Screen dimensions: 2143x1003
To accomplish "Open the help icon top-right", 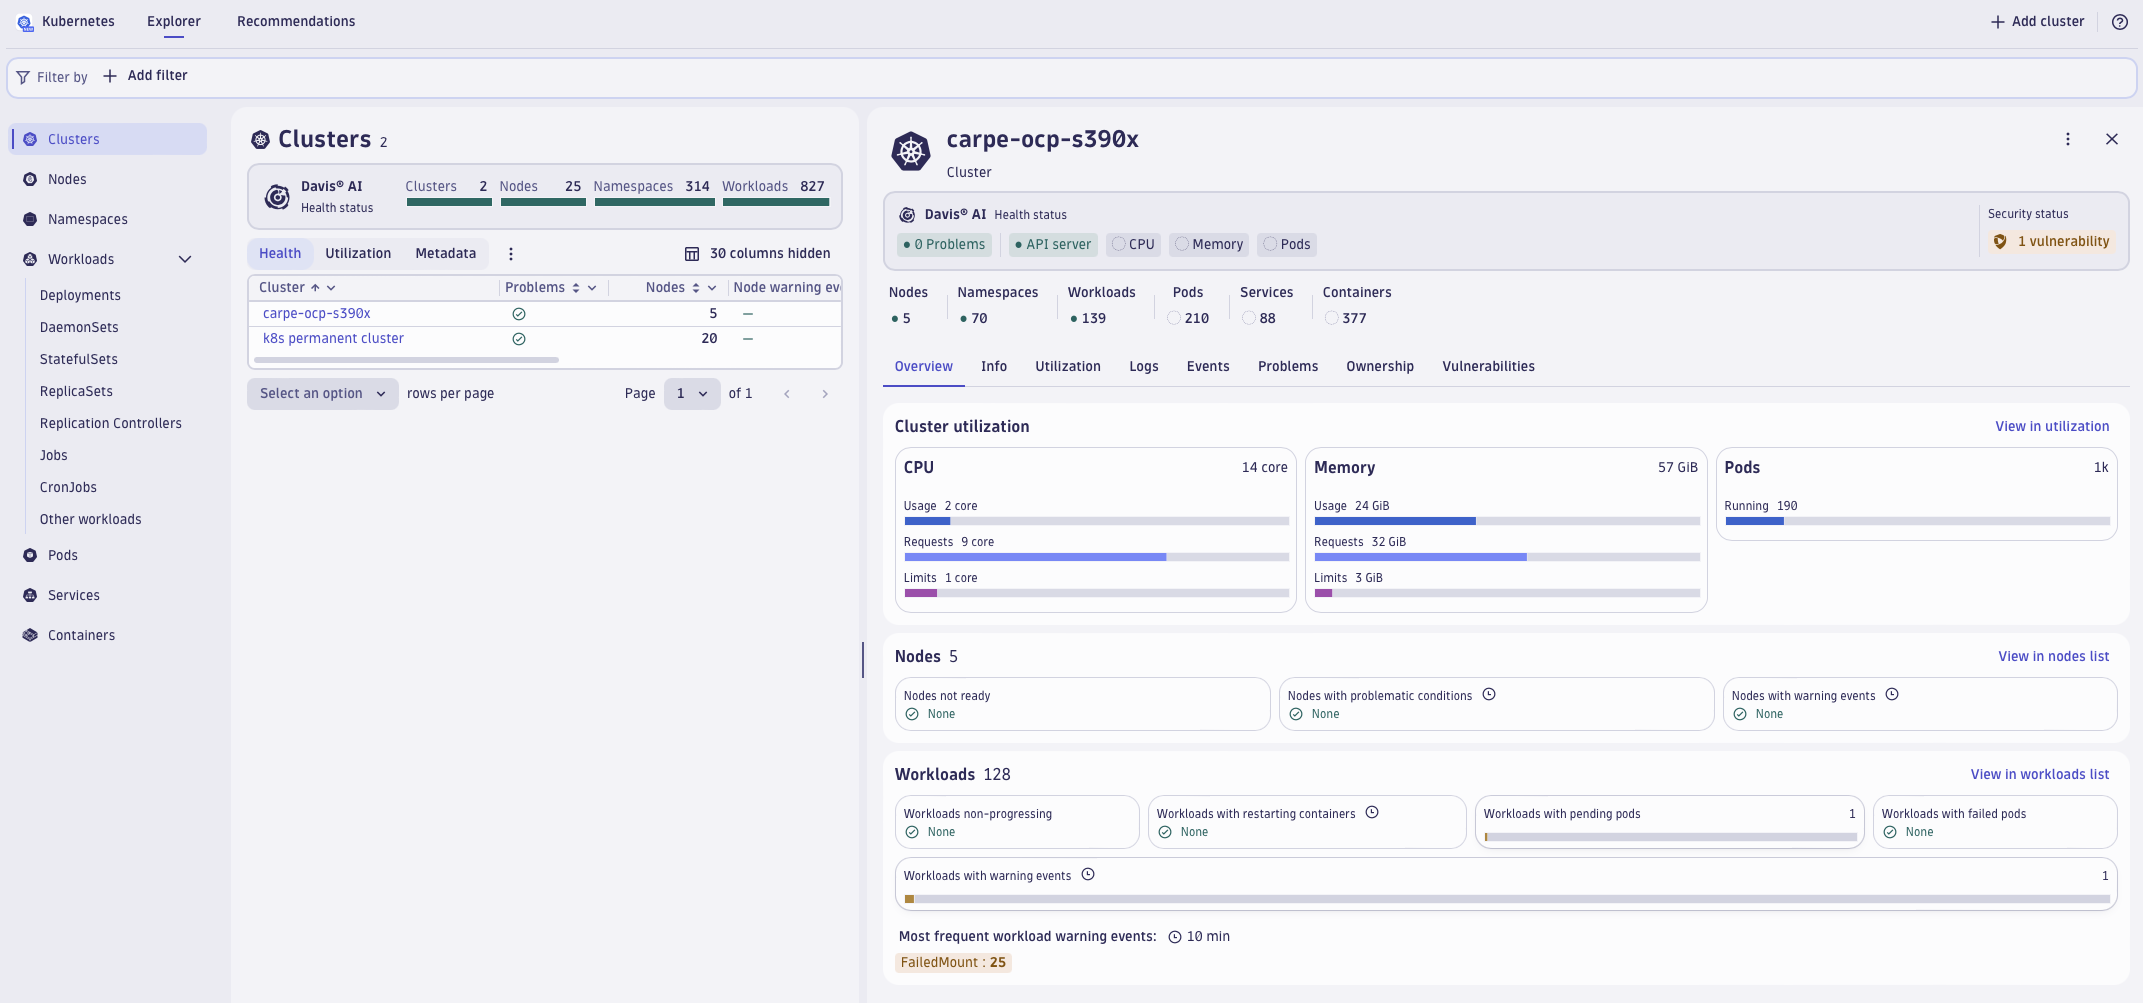I will [2119, 21].
